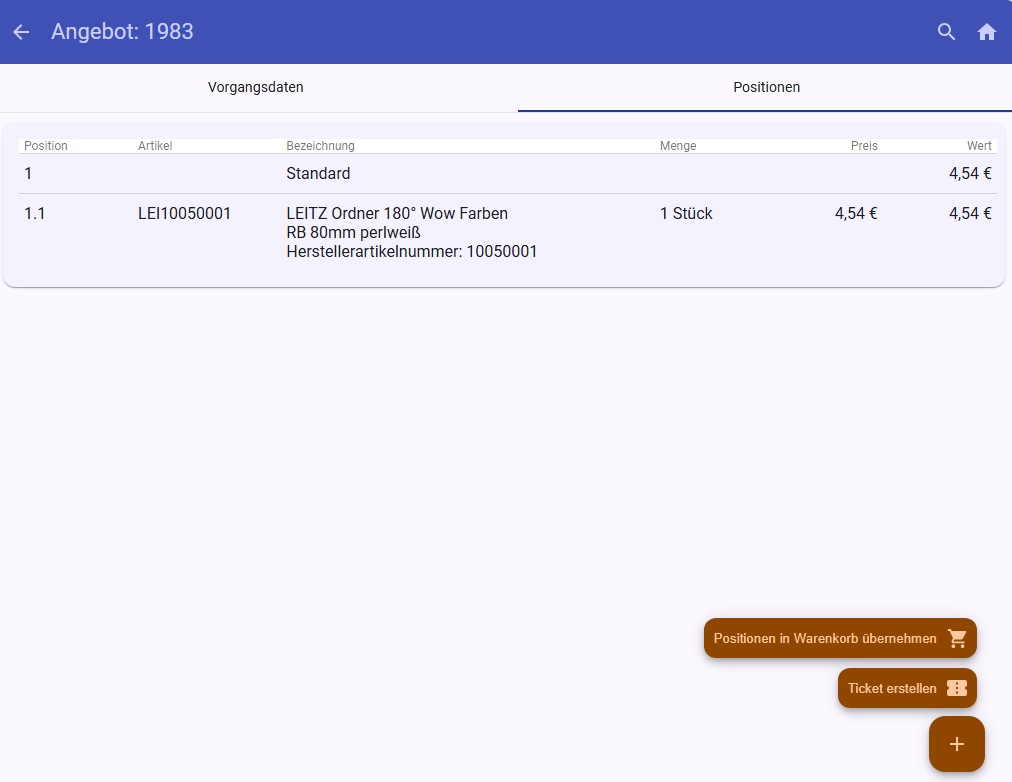1012x782 pixels.
Task: Click the plus floating action button
Action: coord(956,744)
